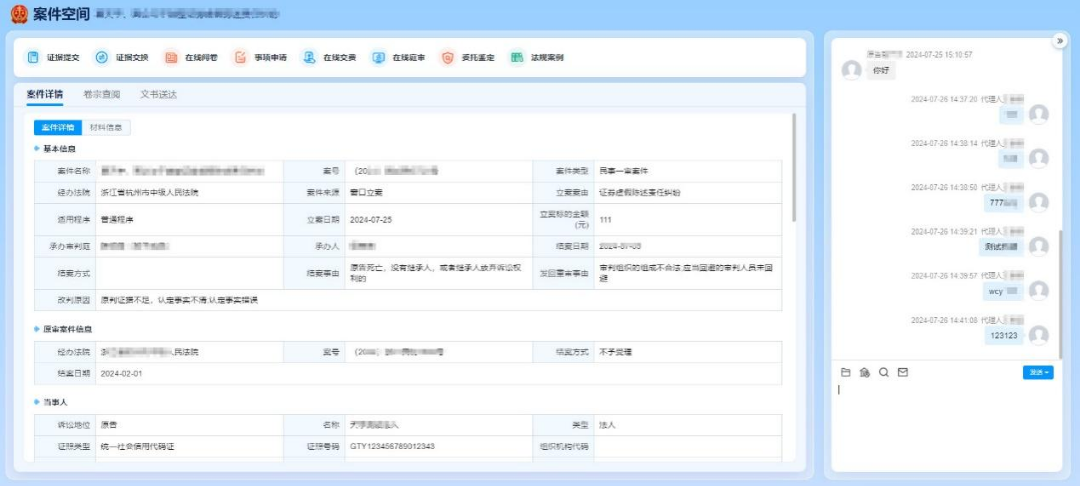Click the 原告 litigation status value
The width and height of the screenshot is (1080, 486).
coord(108,425)
